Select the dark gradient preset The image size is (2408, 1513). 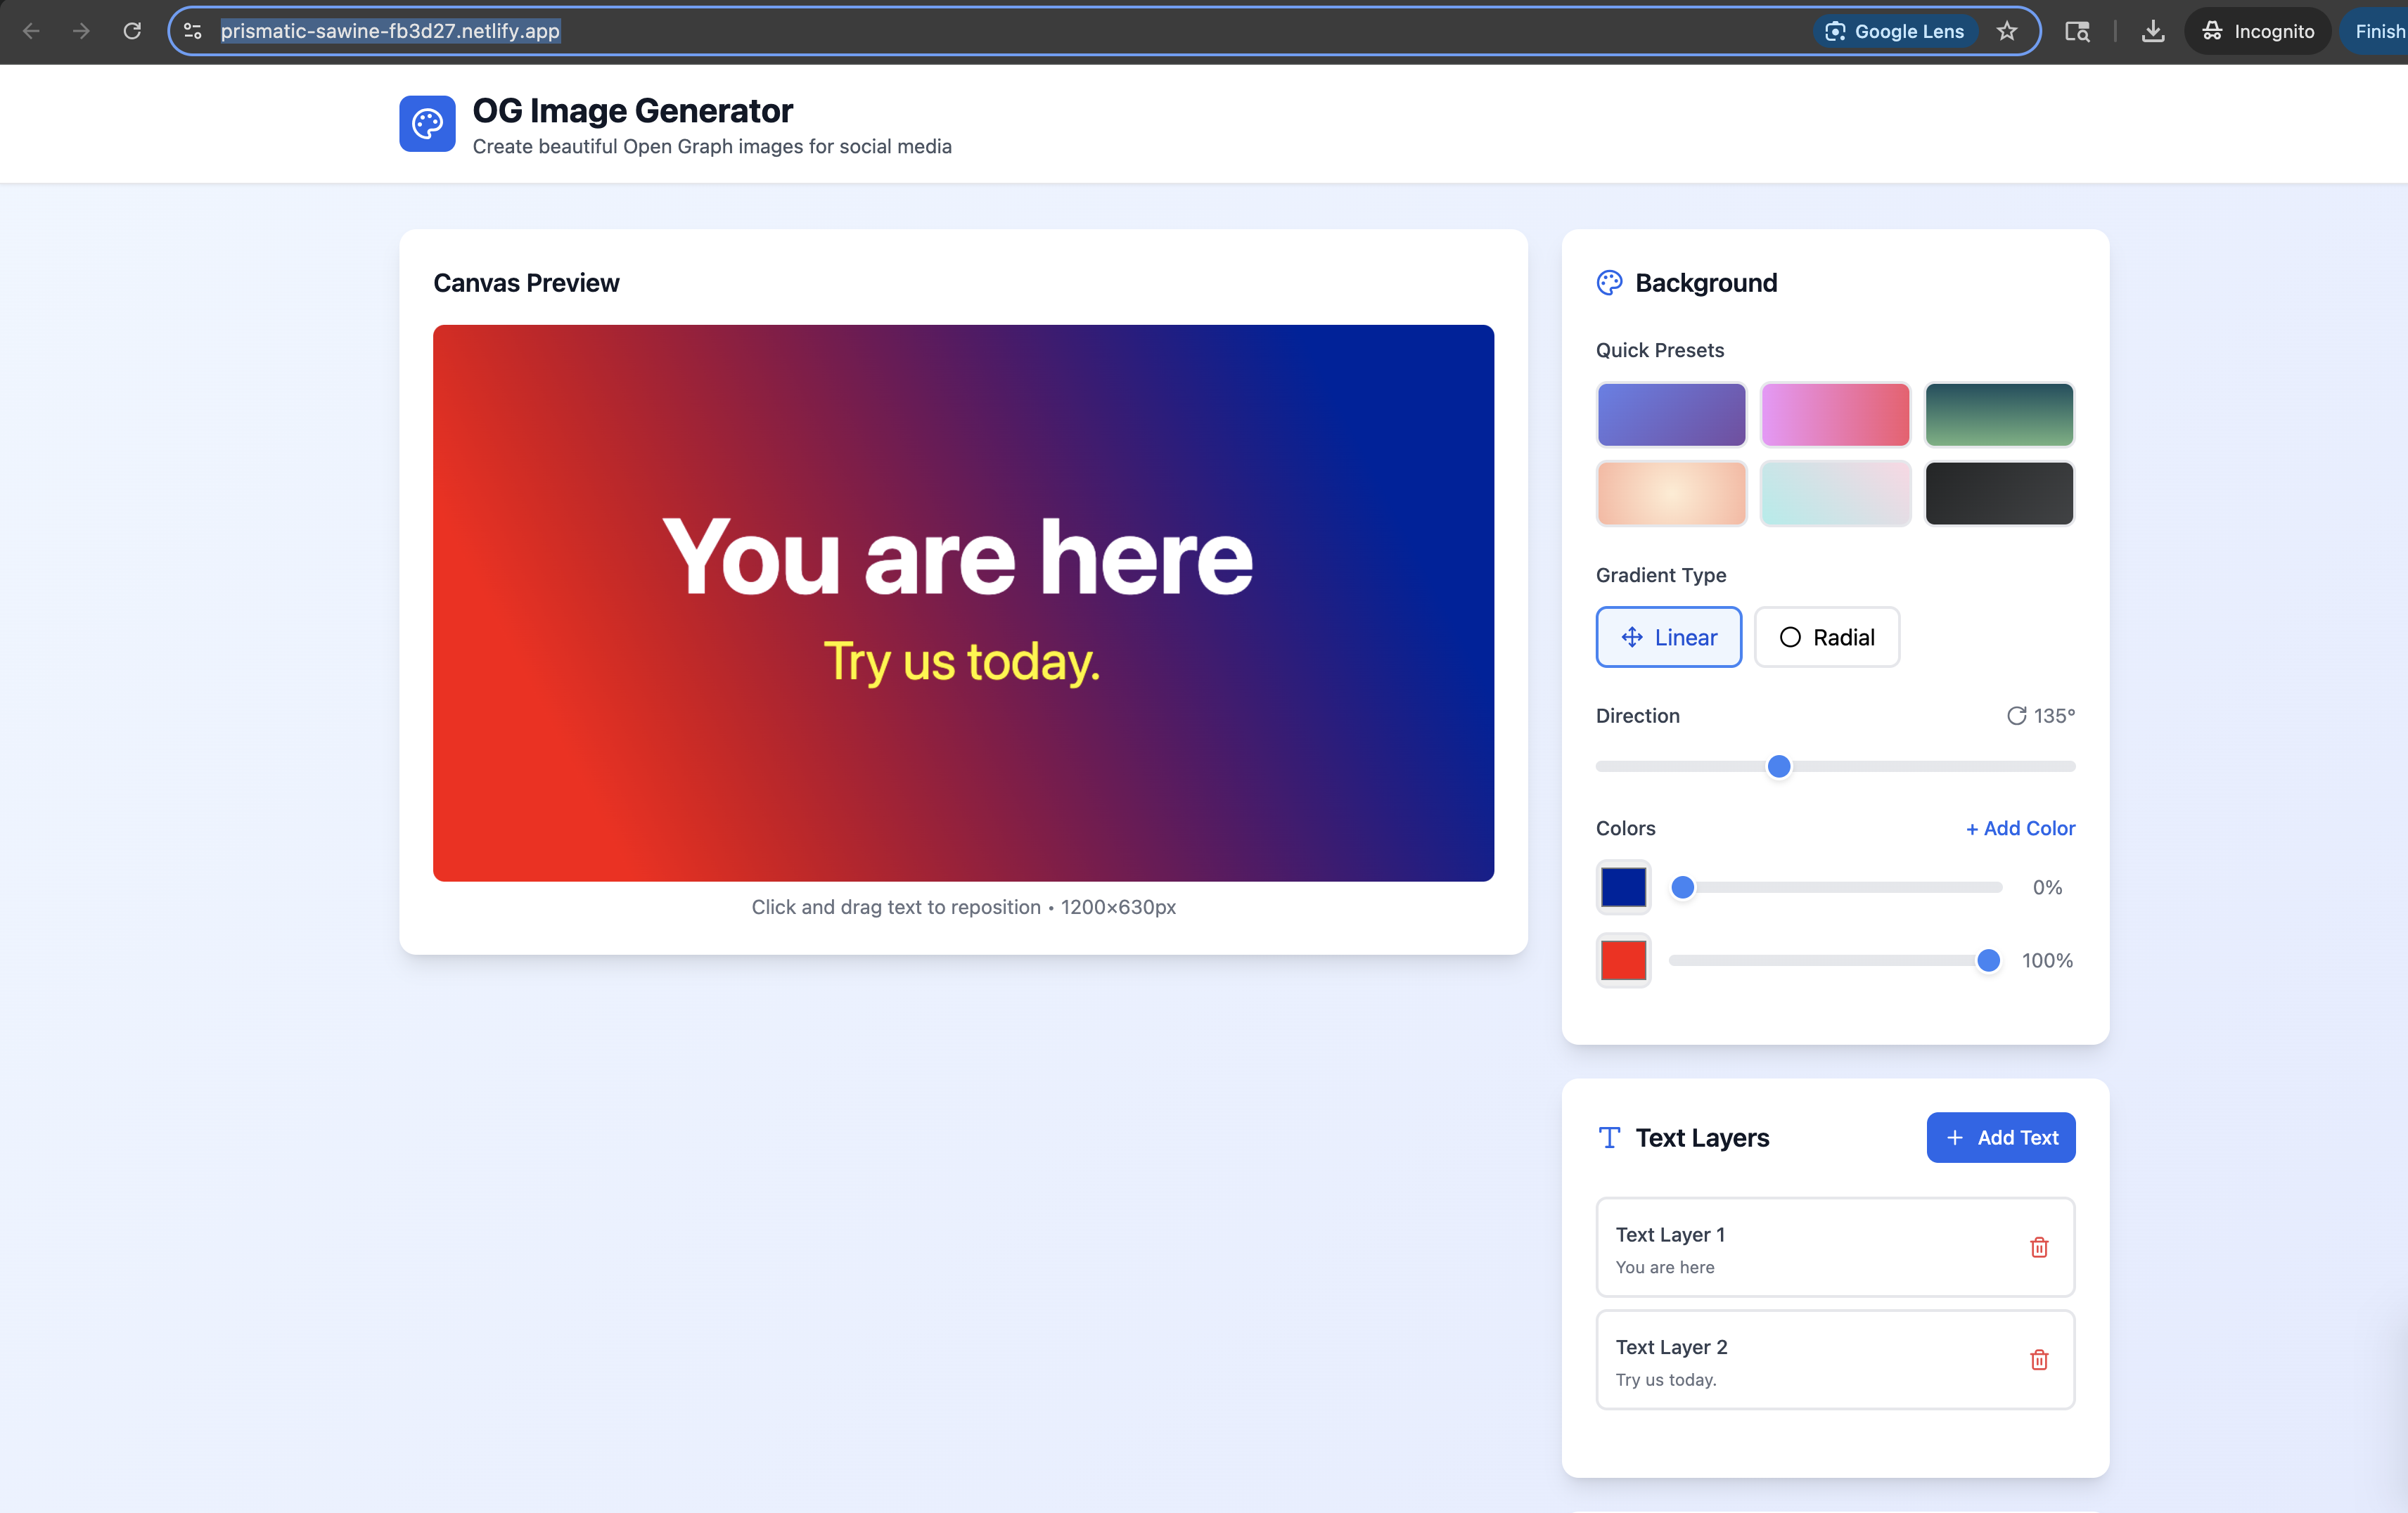coord(1998,493)
